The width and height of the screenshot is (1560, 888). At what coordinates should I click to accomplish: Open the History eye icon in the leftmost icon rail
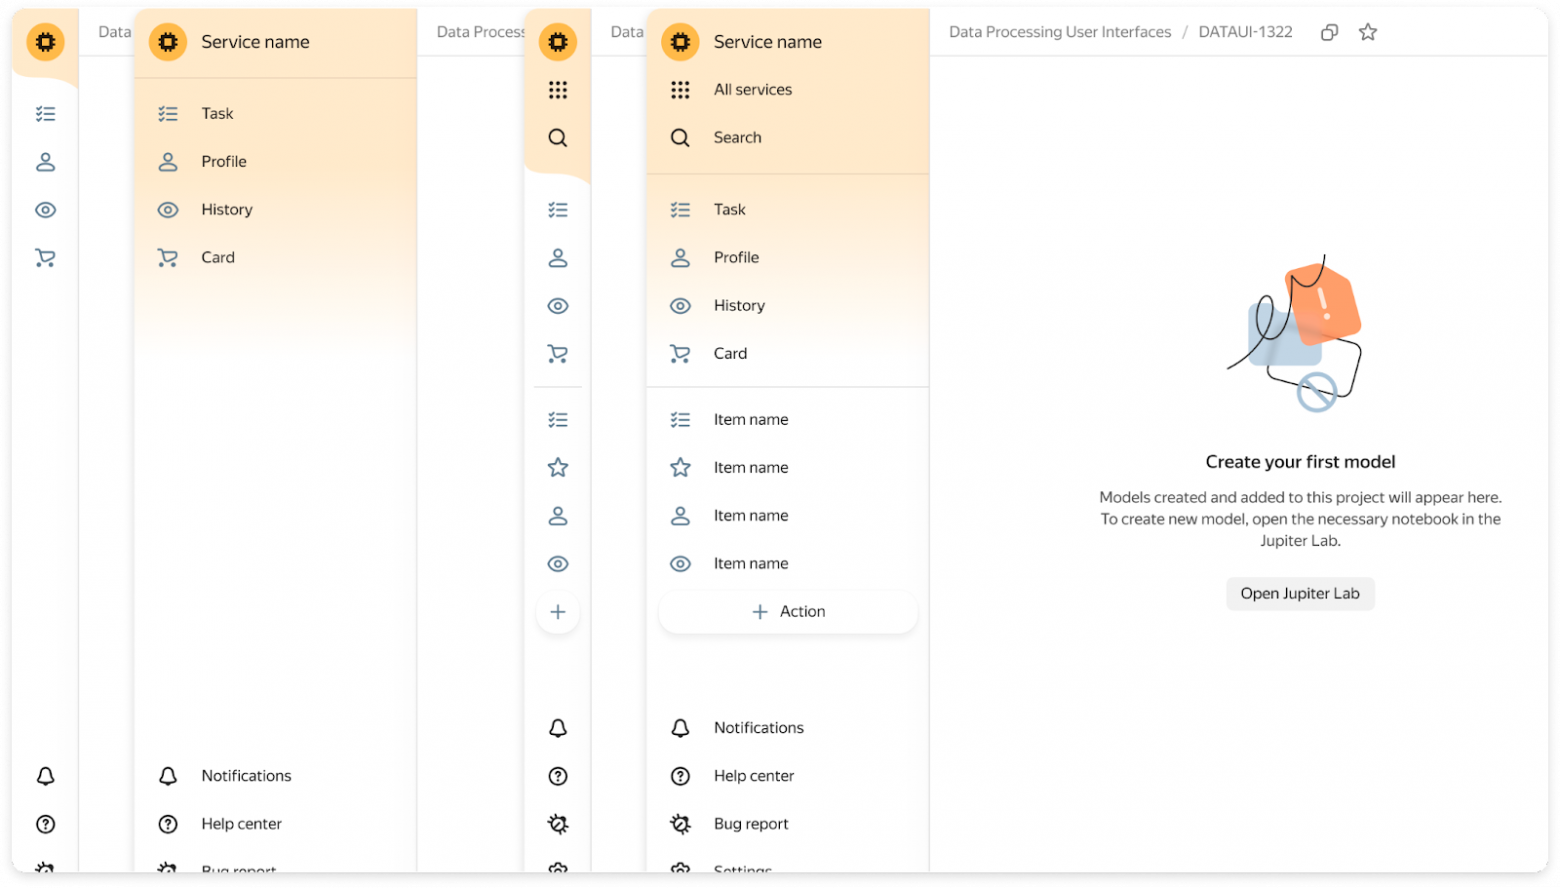pyautogui.click(x=45, y=210)
